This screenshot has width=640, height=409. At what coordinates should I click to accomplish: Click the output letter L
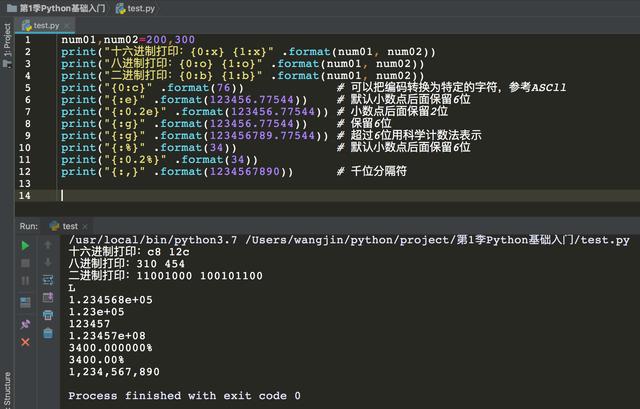(72, 288)
